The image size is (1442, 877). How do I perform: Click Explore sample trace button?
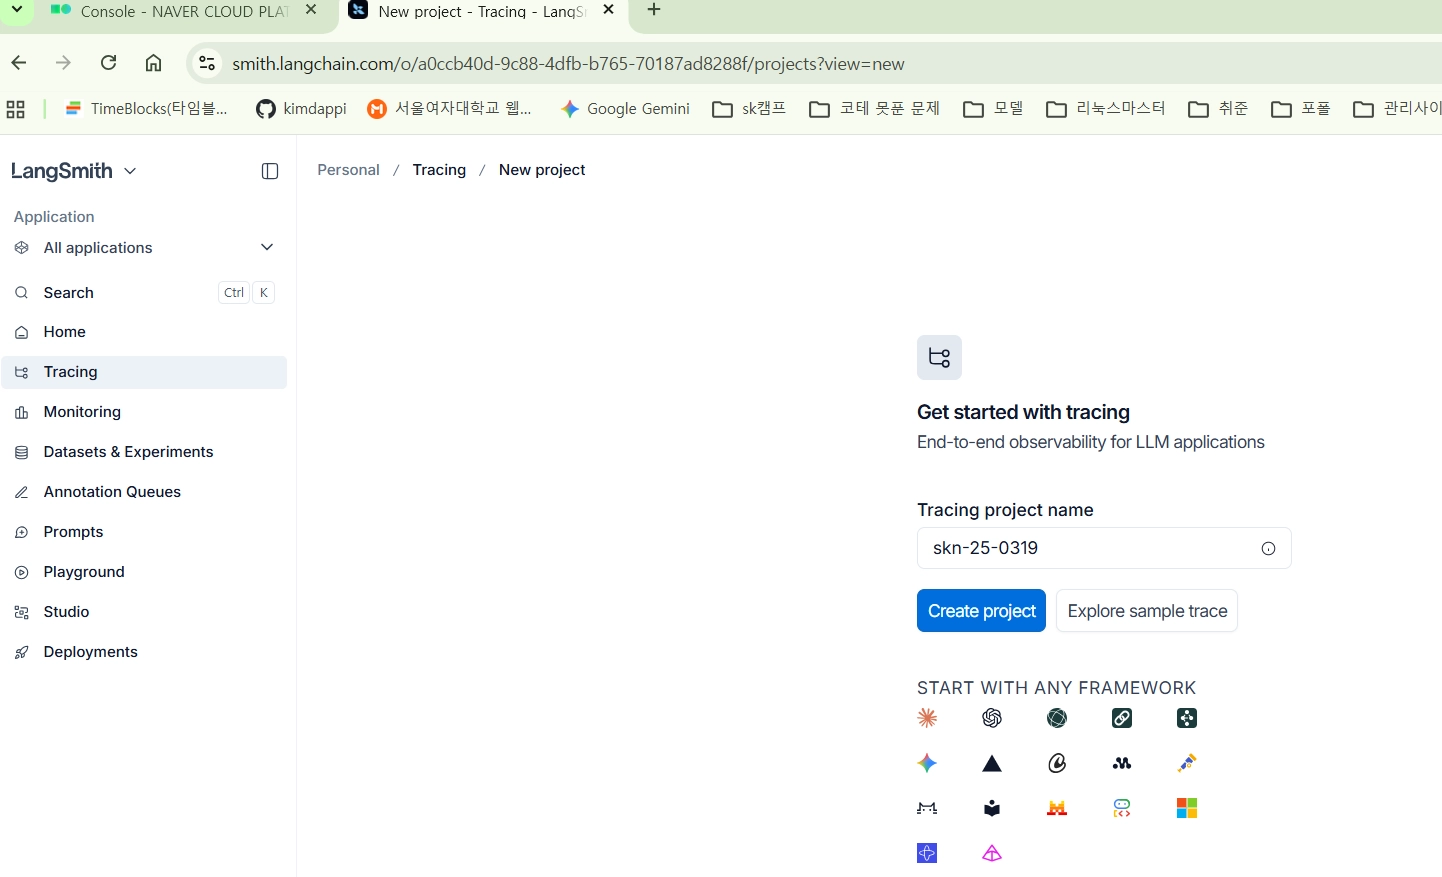[x=1147, y=611]
